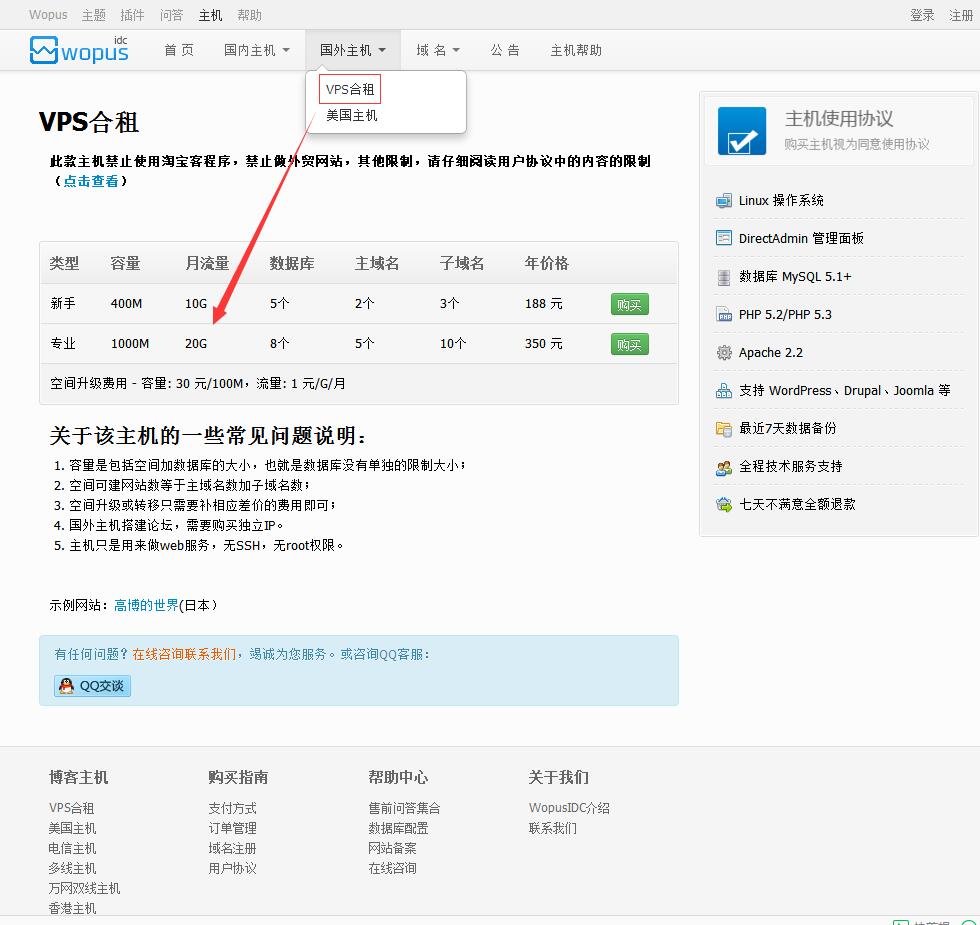980x925 pixels.
Task: Choose VPS合租 from the open dropdown
Action: click(349, 89)
